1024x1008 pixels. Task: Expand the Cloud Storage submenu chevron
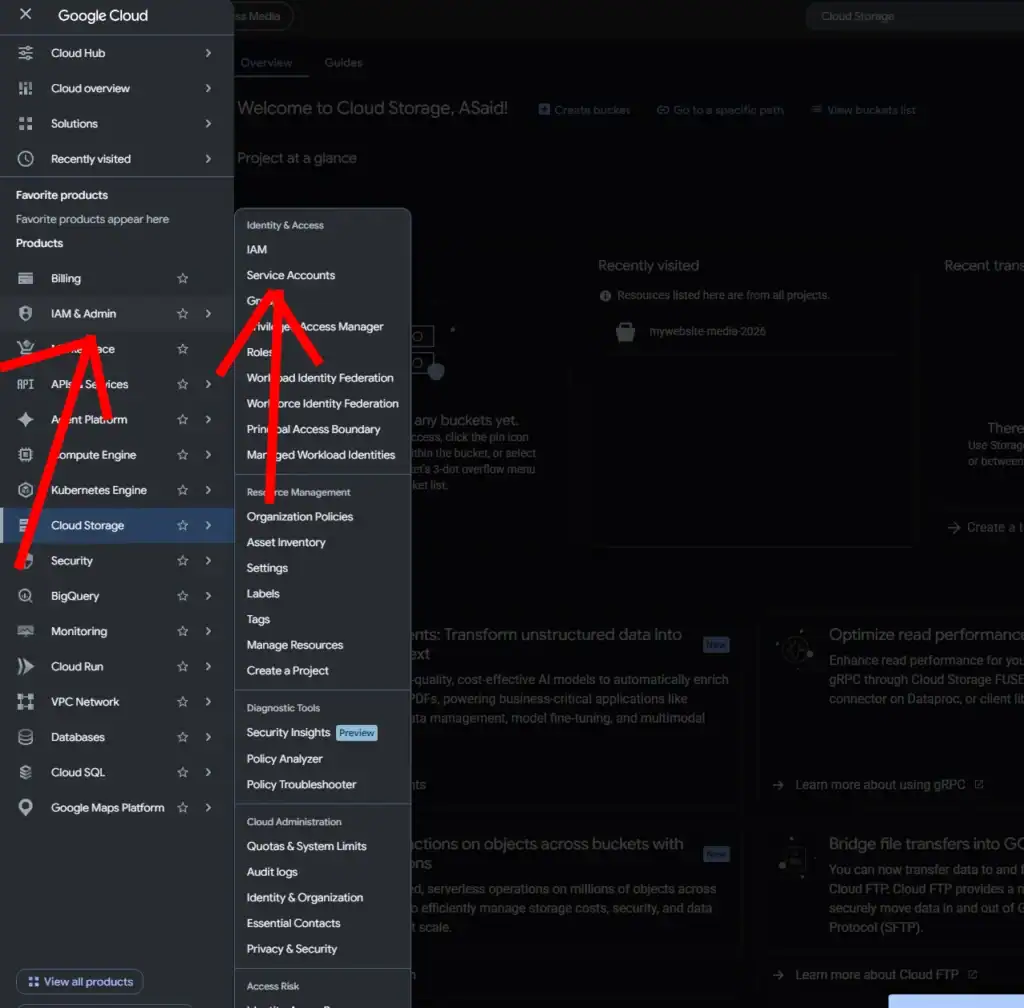[208, 525]
